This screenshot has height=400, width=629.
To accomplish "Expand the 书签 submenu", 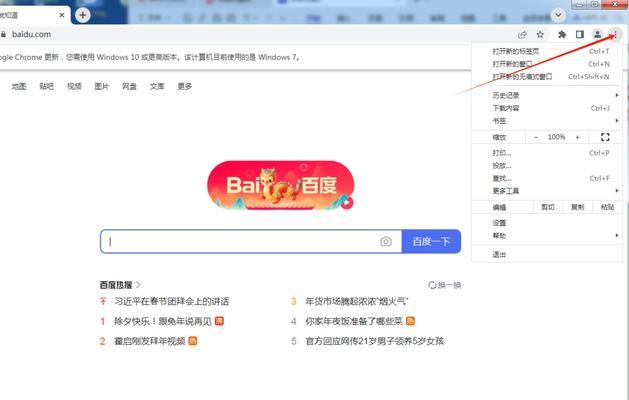I will click(547, 121).
